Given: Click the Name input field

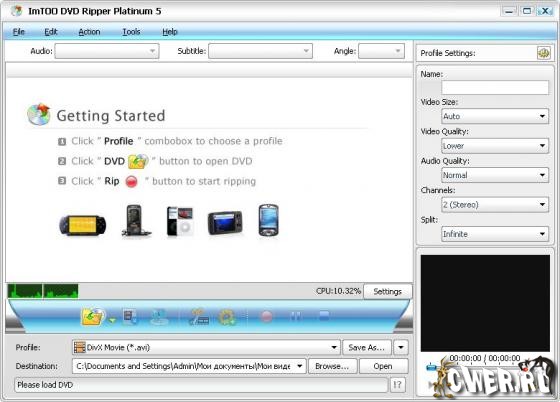Looking at the screenshot, I should click(x=495, y=87).
